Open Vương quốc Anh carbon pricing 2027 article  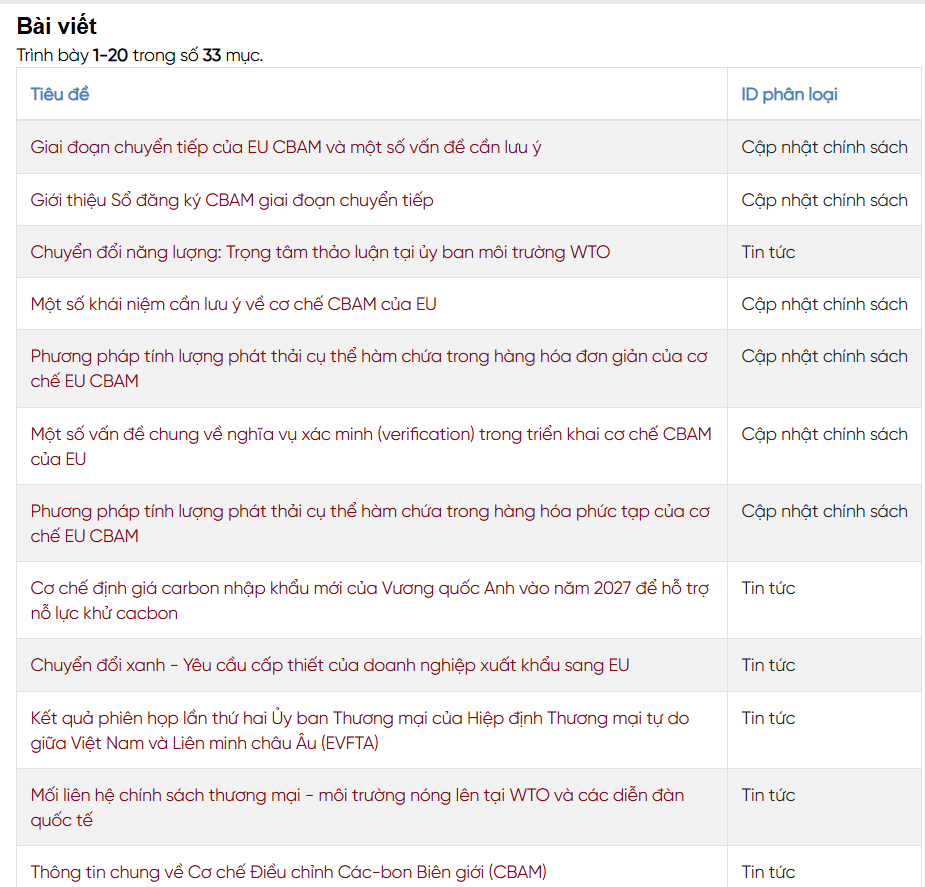pos(369,600)
